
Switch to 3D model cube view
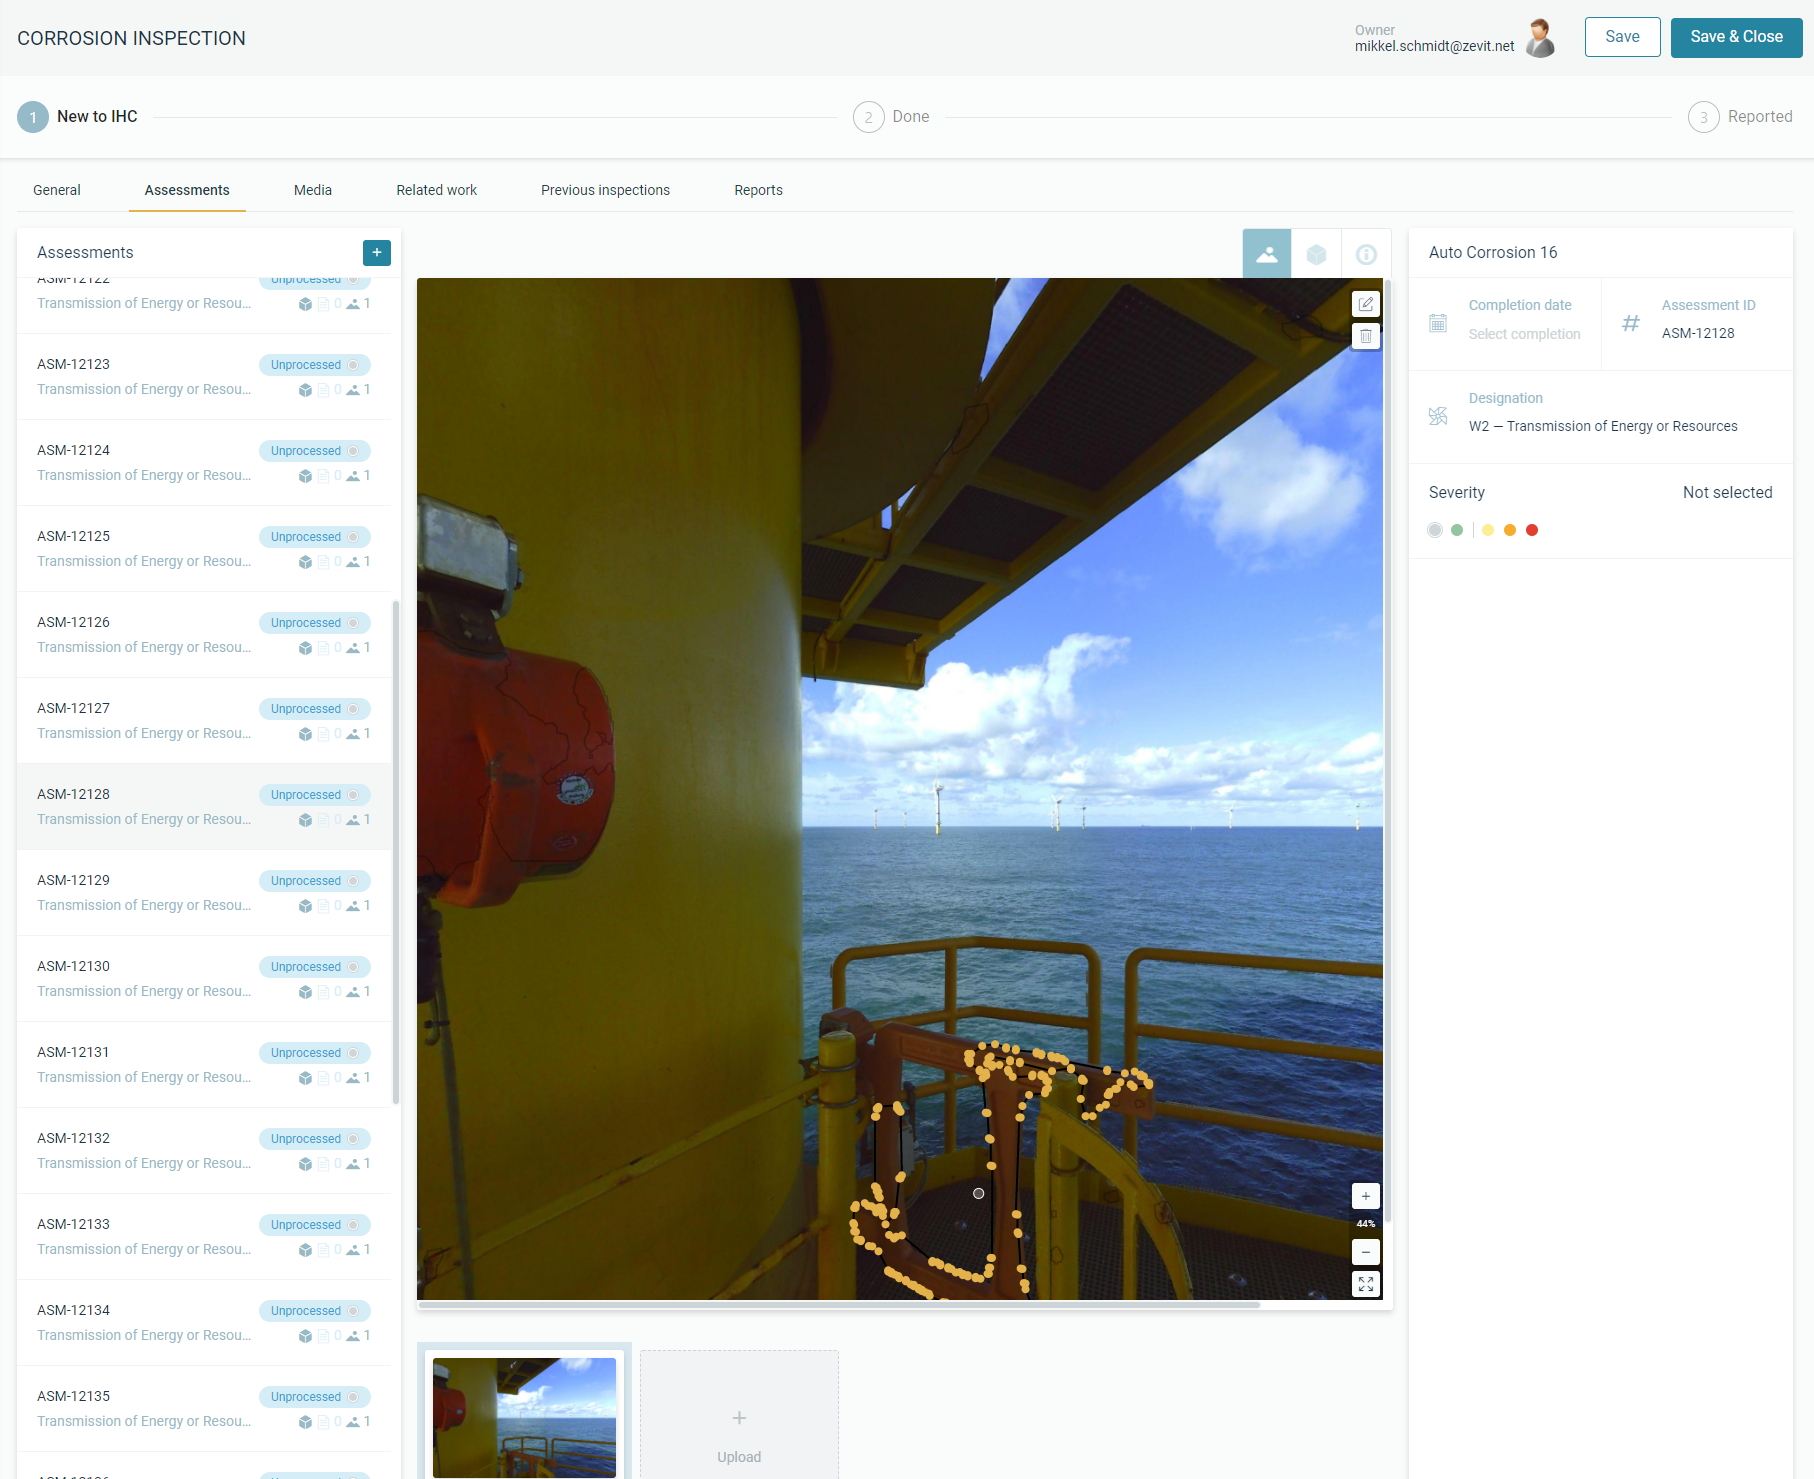(x=1316, y=254)
